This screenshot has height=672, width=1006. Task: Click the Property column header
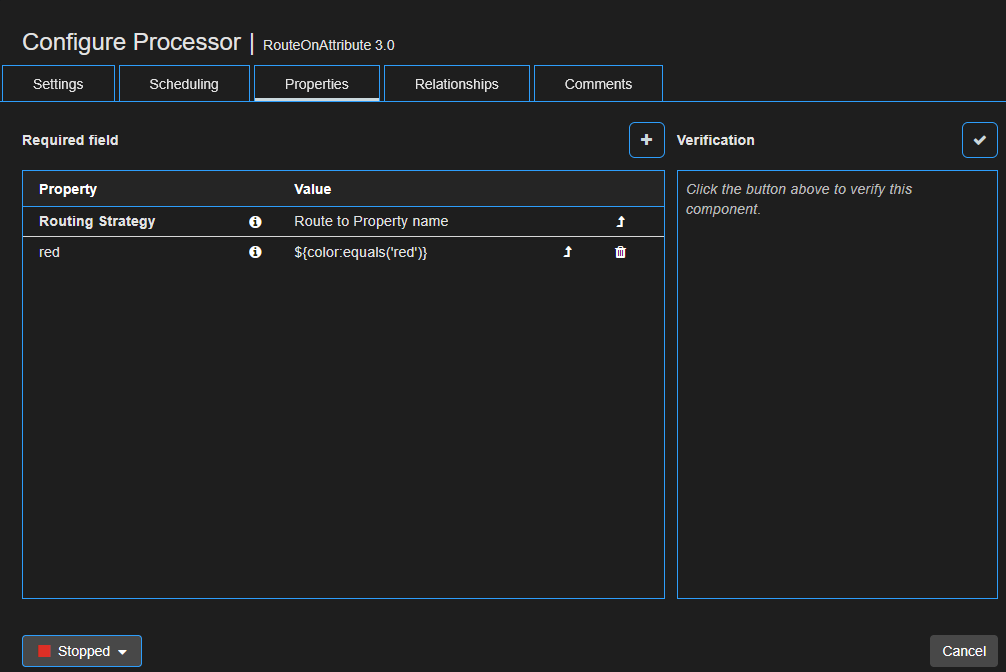pyautogui.click(x=67, y=189)
